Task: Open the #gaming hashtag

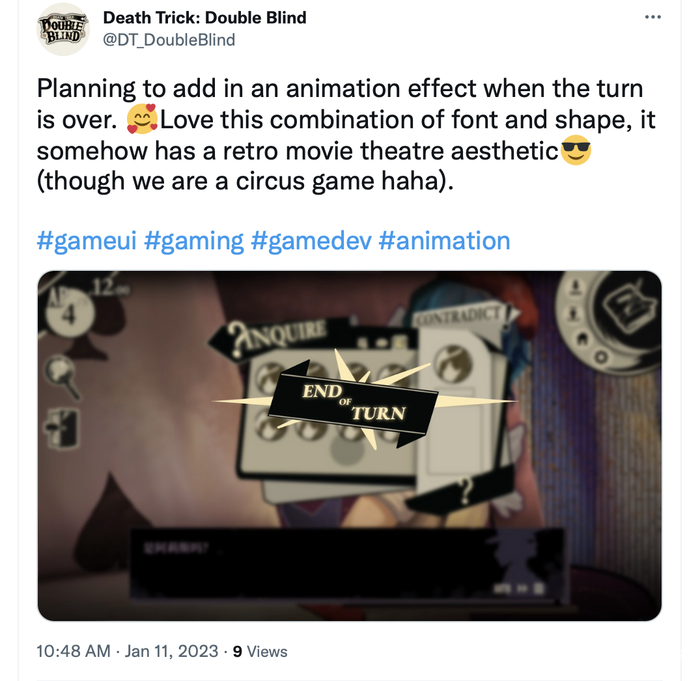Action: 194,241
